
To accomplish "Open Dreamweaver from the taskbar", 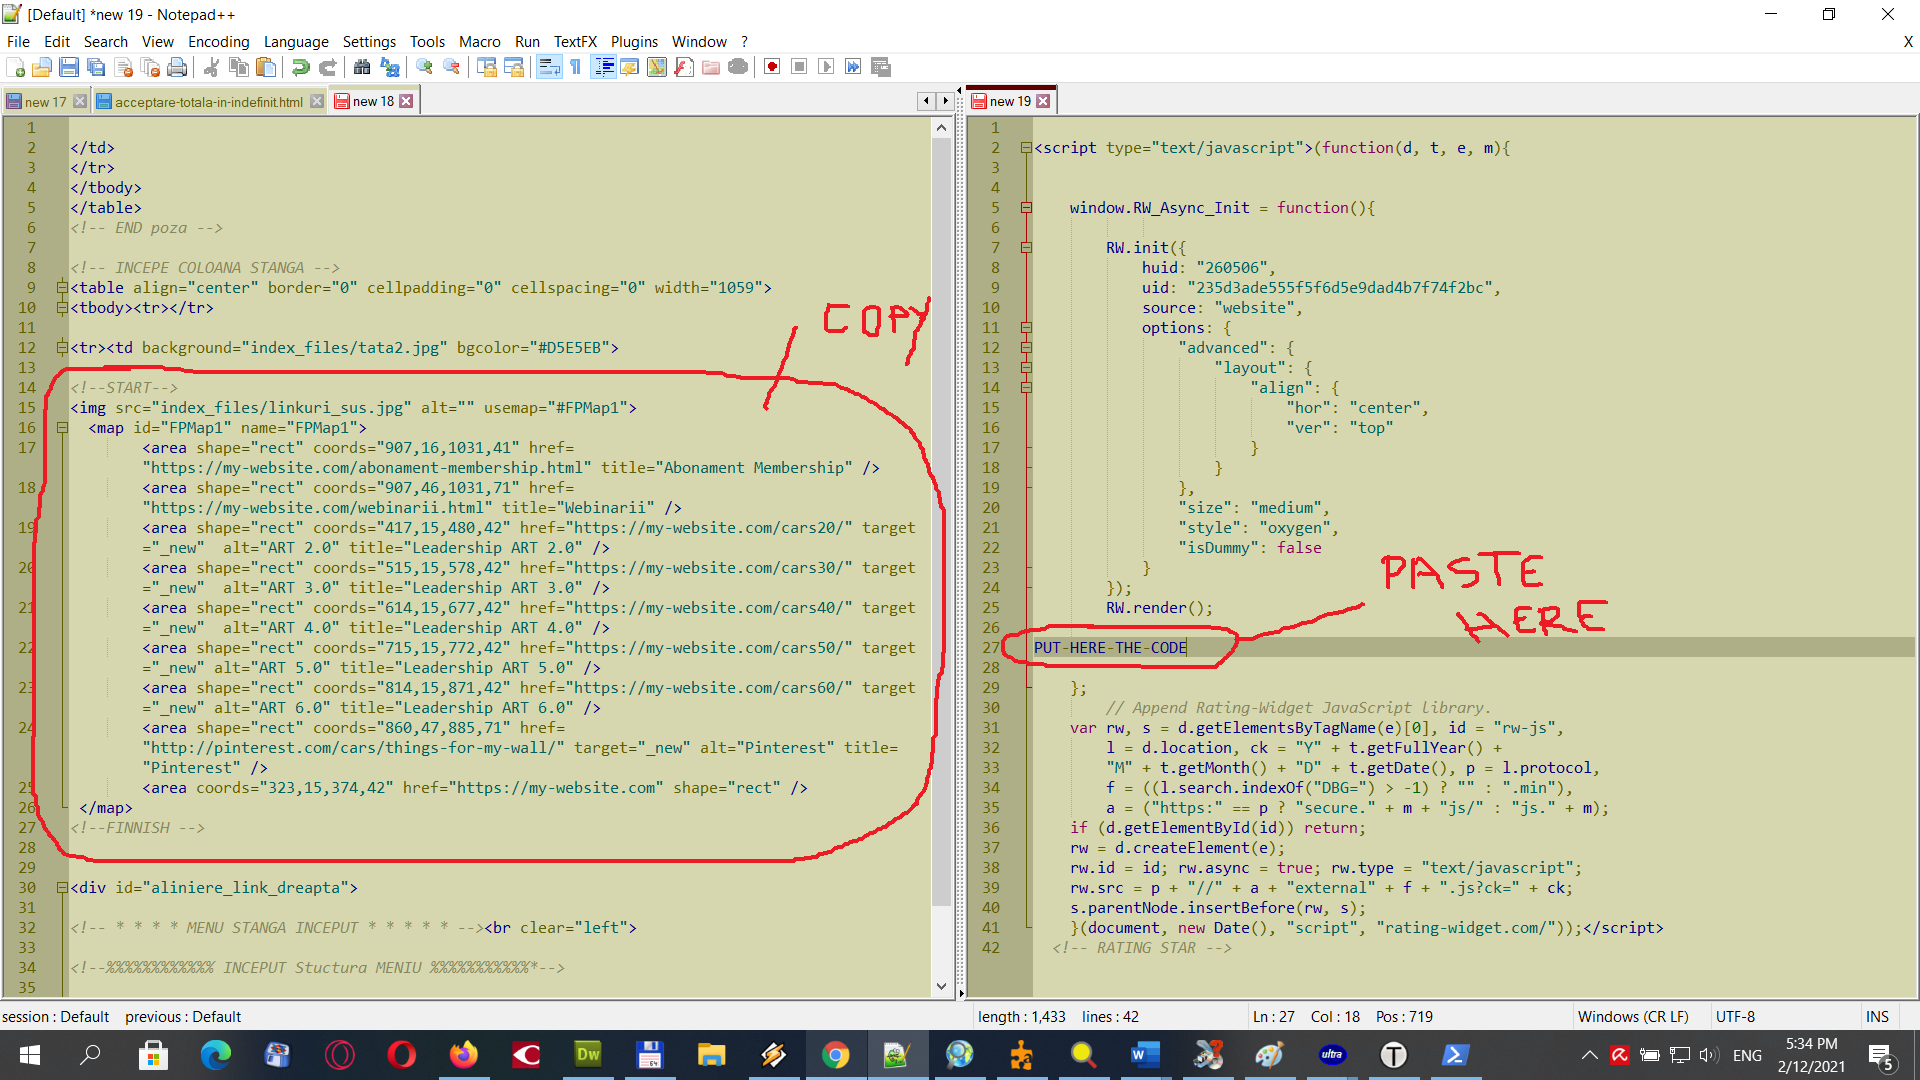I will click(x=588, y=1055).
